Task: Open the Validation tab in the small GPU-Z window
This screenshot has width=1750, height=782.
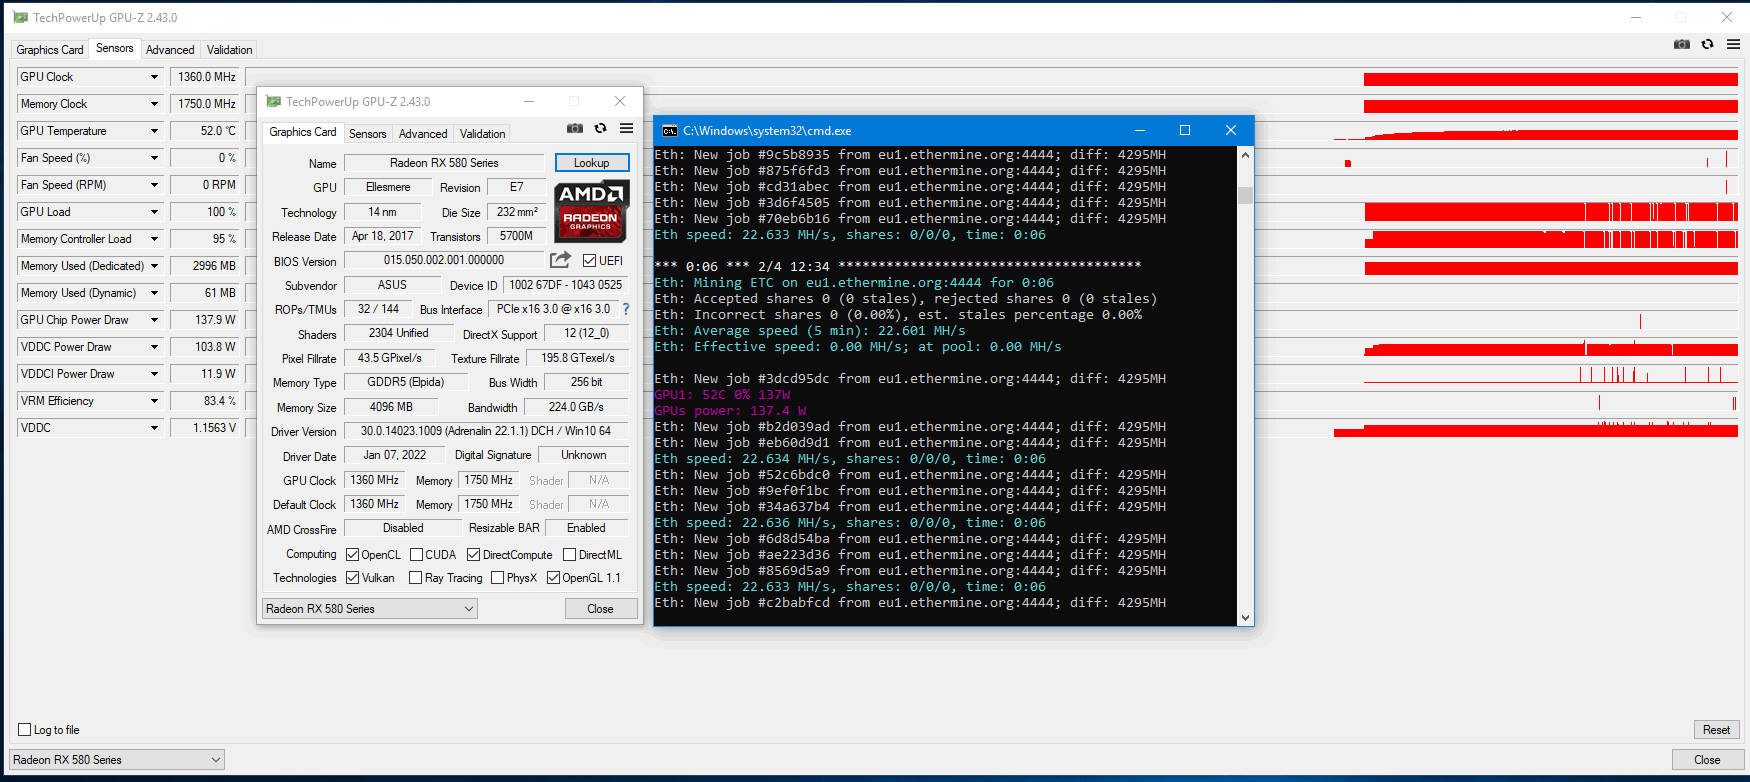Action: 482,134
